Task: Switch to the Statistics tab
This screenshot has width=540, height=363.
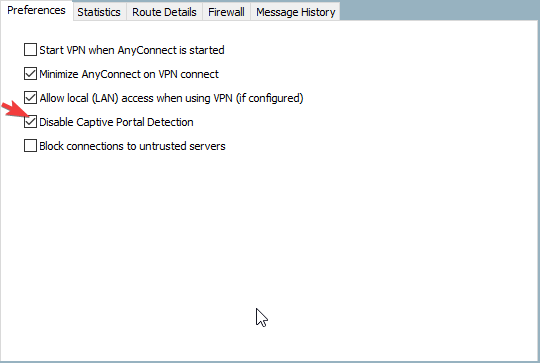Action: 99,12
